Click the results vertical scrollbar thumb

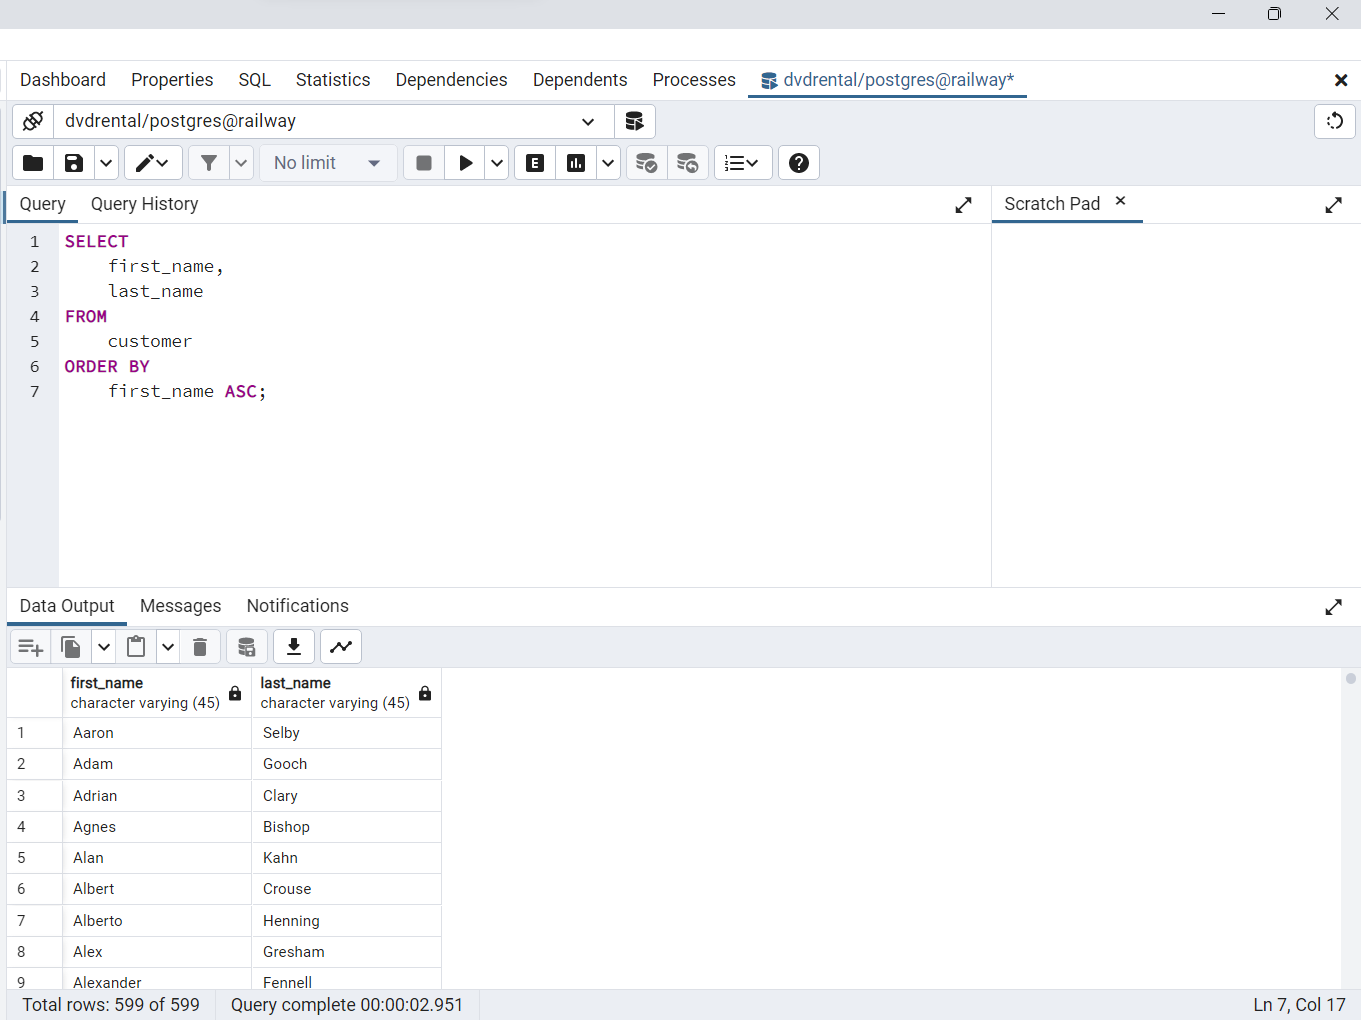[1350, 678]
